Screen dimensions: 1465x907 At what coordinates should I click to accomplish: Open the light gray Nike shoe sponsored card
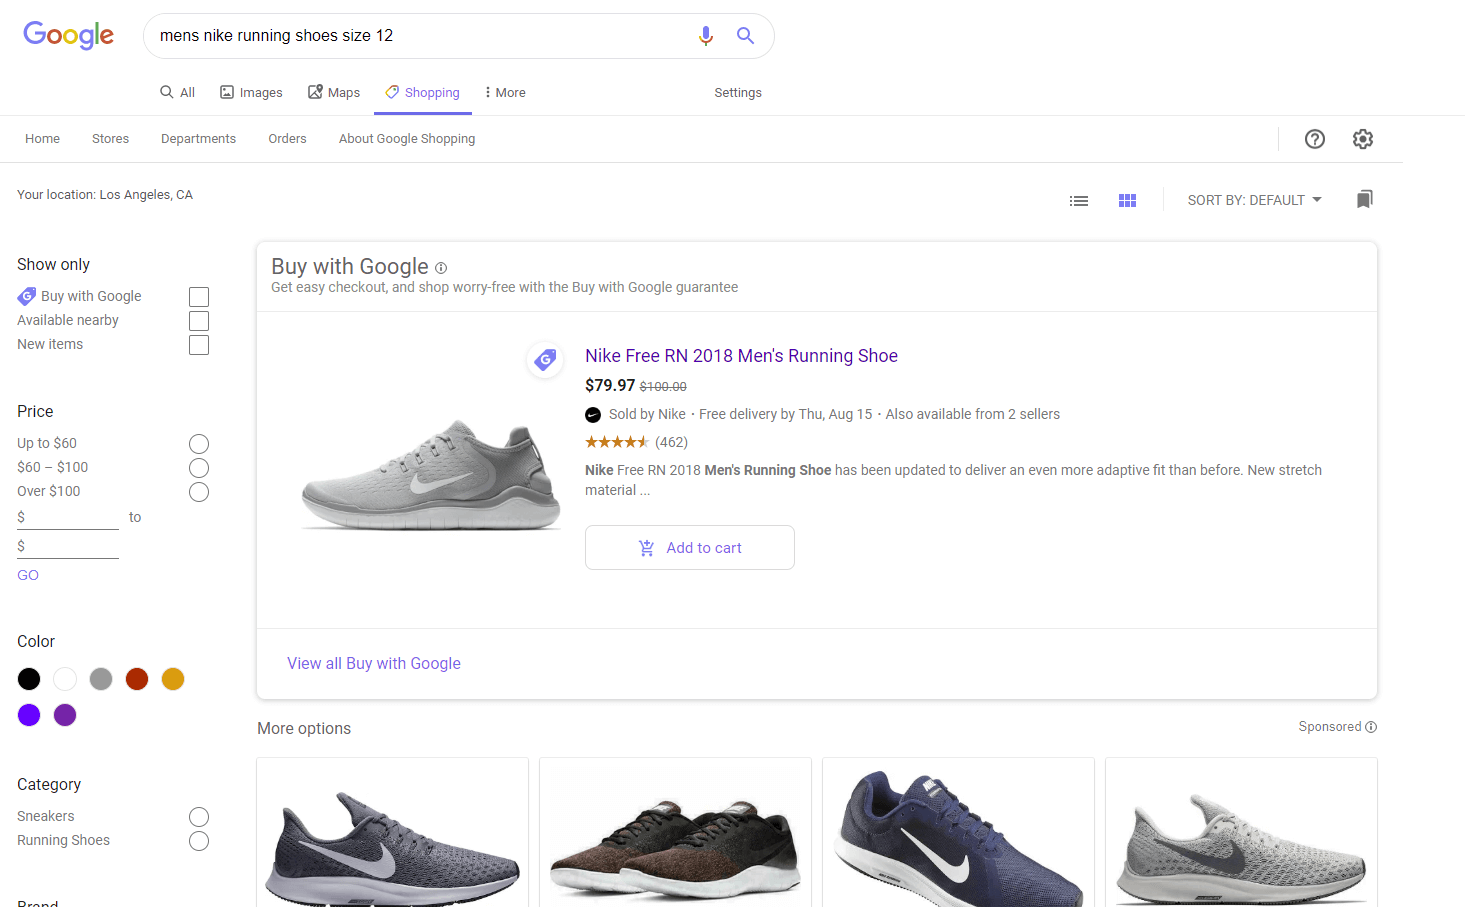[1241, 832]
